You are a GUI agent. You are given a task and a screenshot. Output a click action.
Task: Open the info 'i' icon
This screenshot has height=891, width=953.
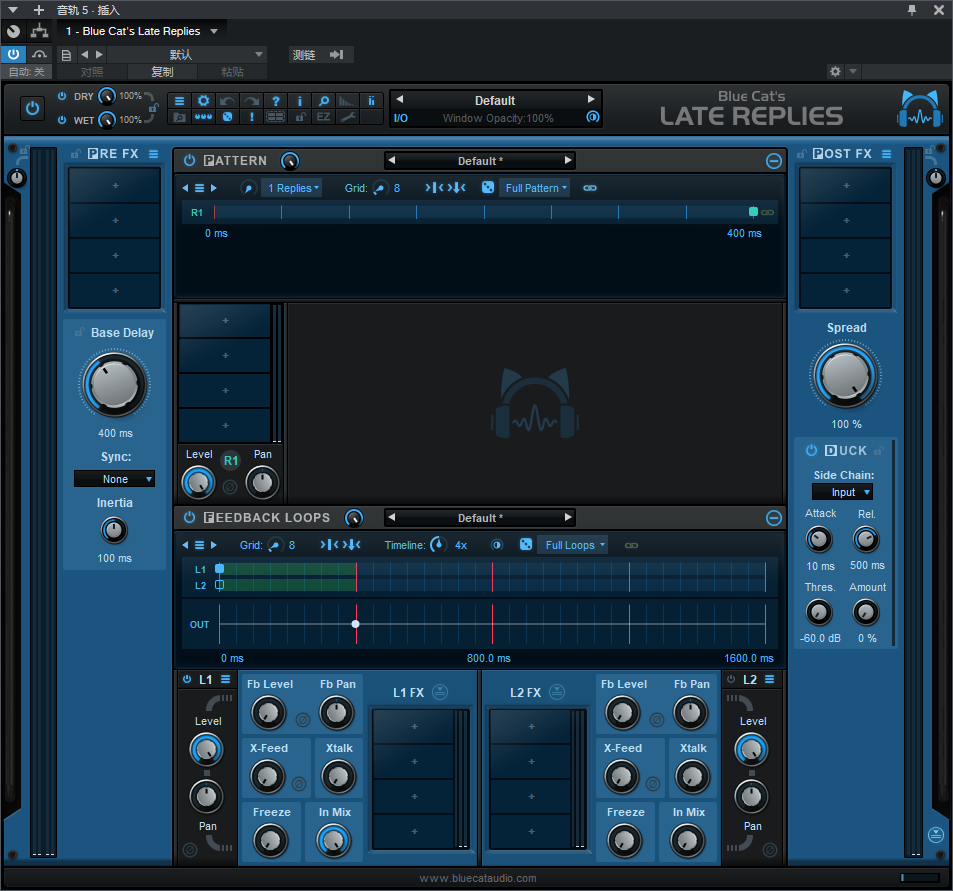[299, 101]
